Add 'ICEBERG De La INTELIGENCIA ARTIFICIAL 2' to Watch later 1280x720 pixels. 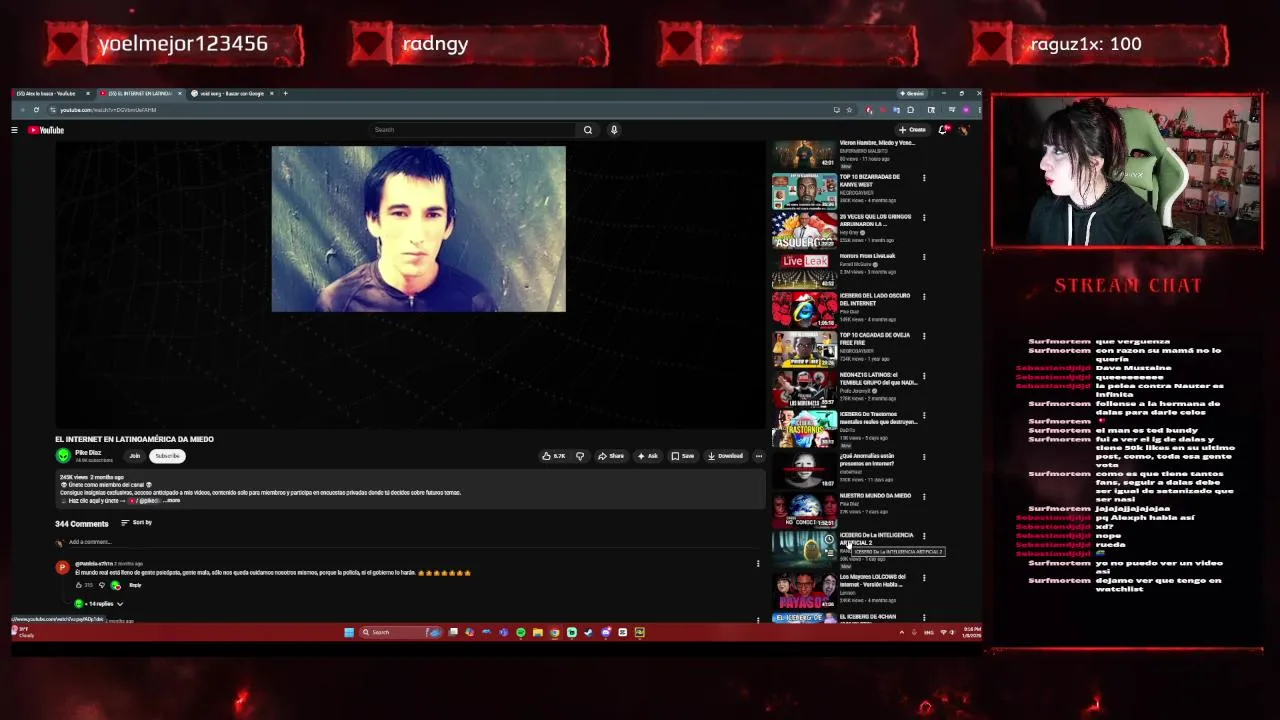(828, 540)
